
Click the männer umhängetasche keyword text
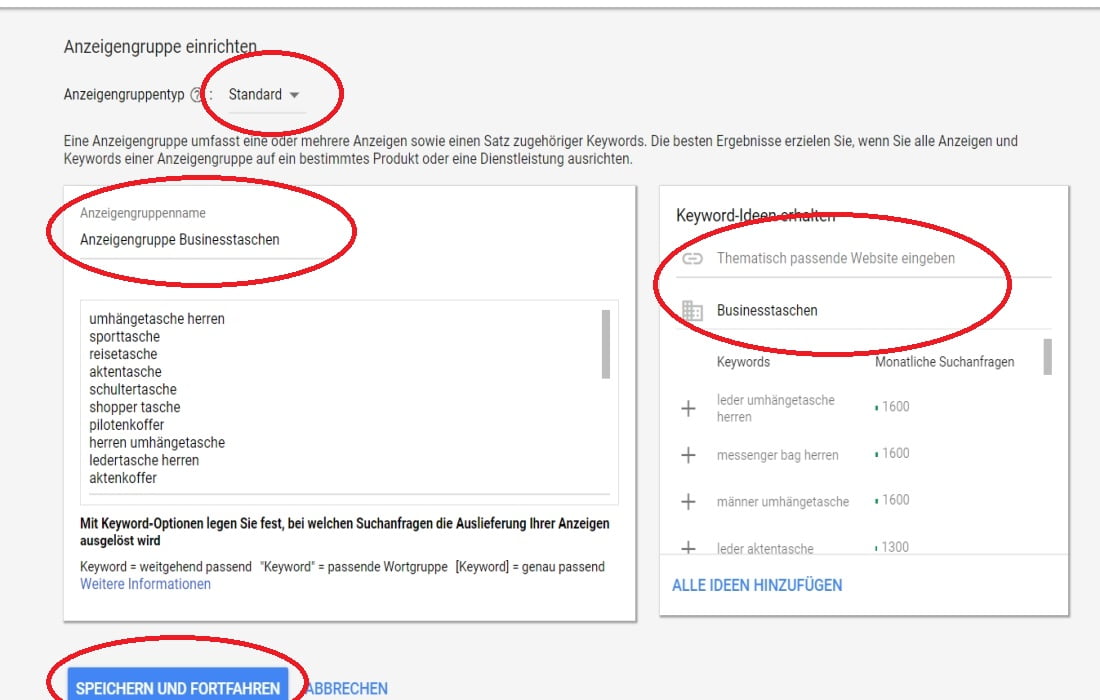tap(783, 502)
